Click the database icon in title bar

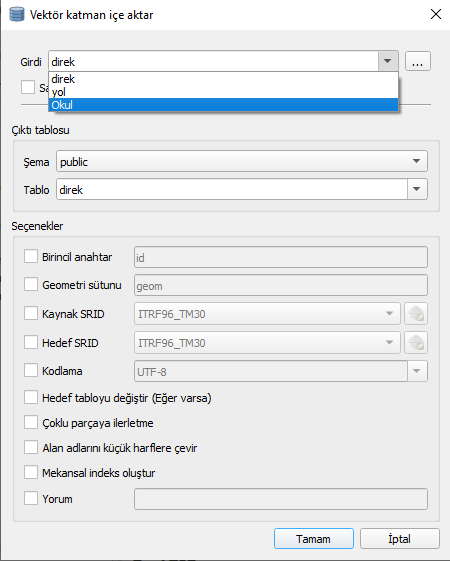[17, 15]
